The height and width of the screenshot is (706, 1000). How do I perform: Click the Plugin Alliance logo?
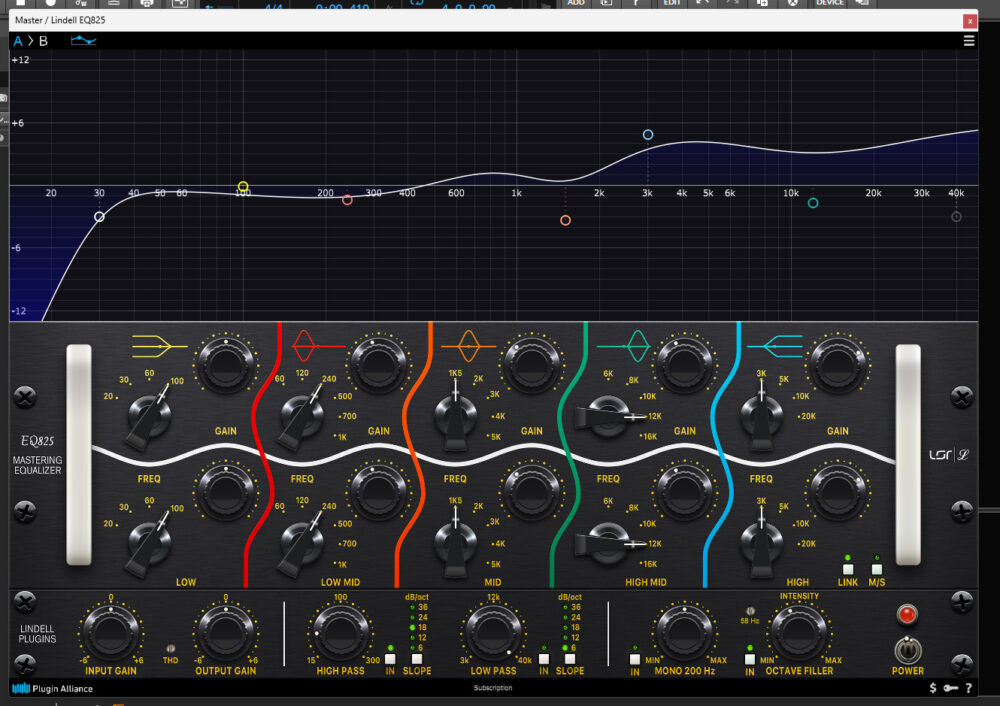(52, 689)
